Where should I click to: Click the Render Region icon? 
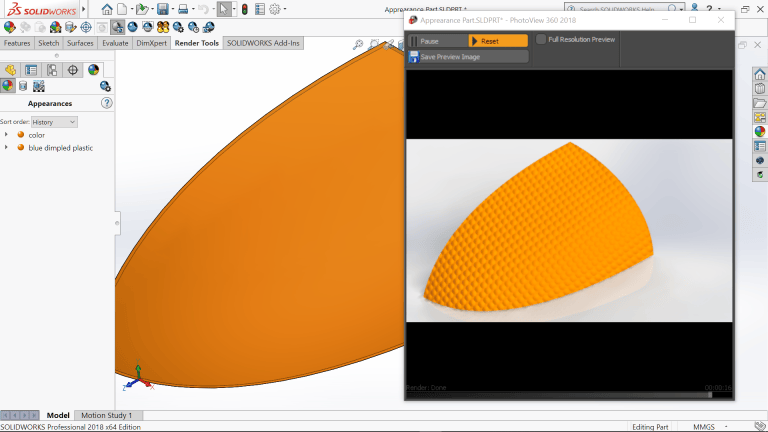(x=147, y=27)
